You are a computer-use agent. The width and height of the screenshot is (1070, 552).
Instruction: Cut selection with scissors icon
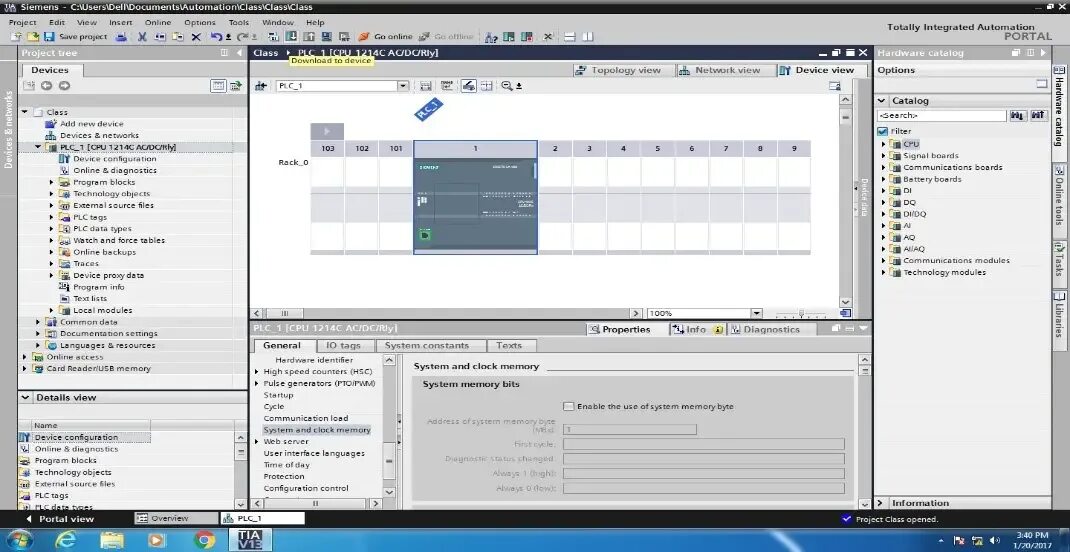[x=142, y=37]
